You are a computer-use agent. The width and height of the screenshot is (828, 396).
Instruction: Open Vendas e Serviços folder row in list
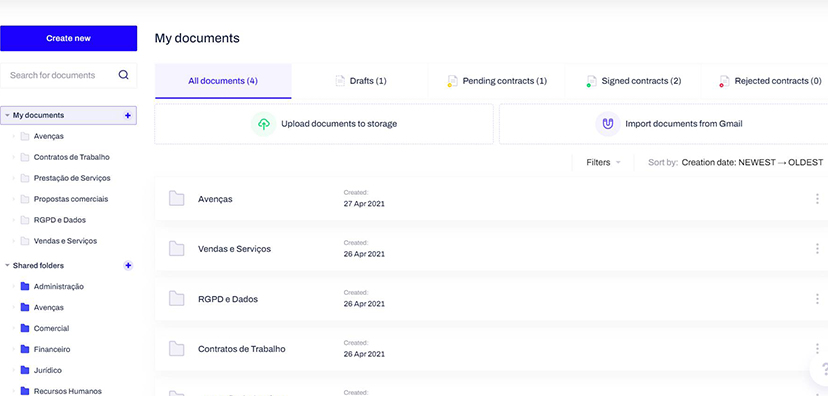(x=491, y=249)
